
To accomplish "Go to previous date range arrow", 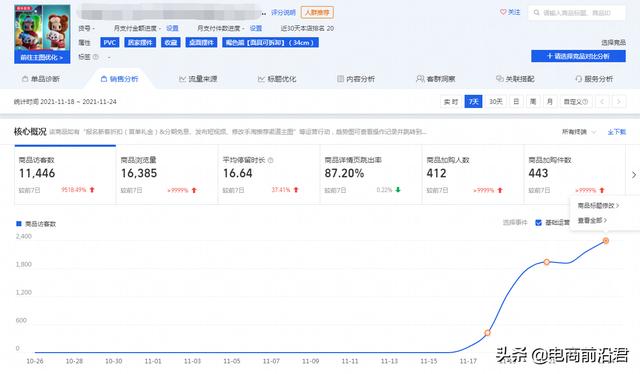I will click(602, 102).
